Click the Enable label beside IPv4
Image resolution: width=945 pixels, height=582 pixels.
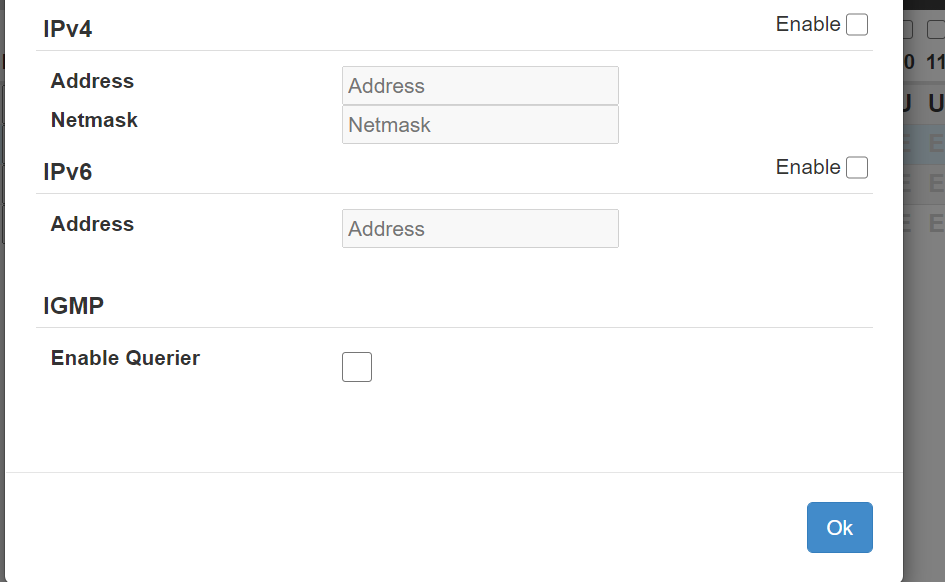pos(808,25)
